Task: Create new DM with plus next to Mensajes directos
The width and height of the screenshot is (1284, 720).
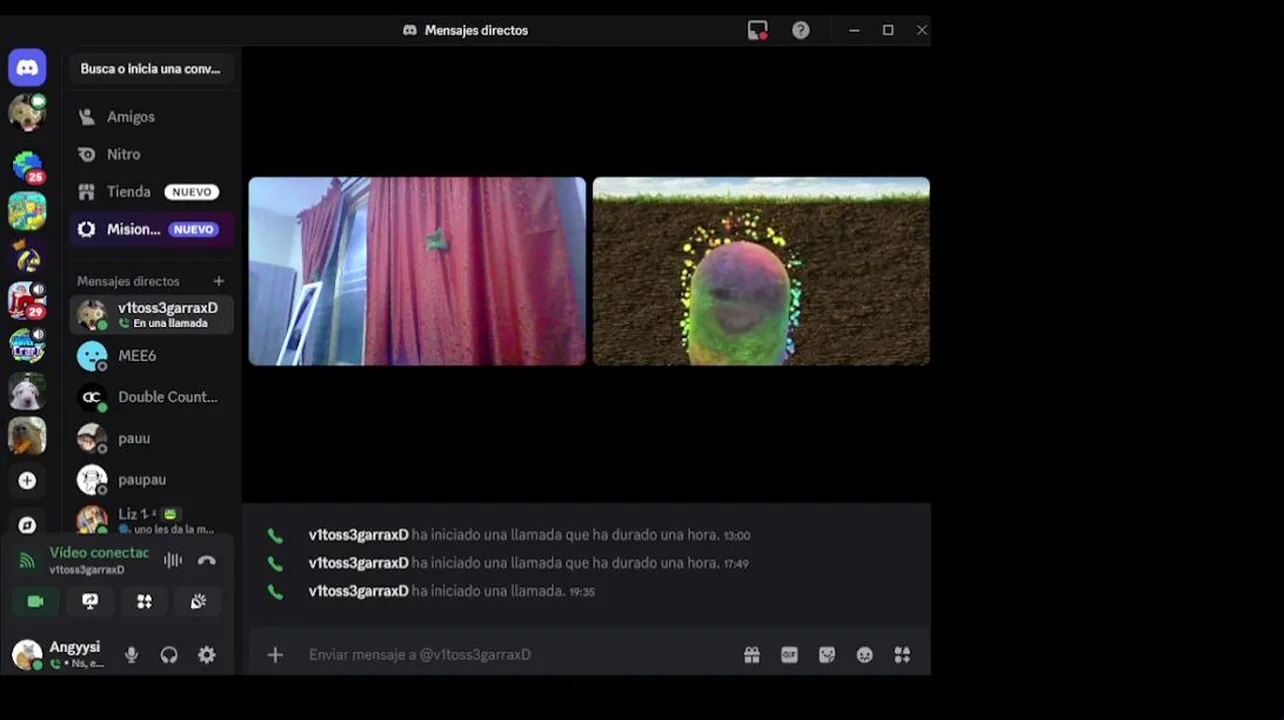Action: click(x=219, y=281)
